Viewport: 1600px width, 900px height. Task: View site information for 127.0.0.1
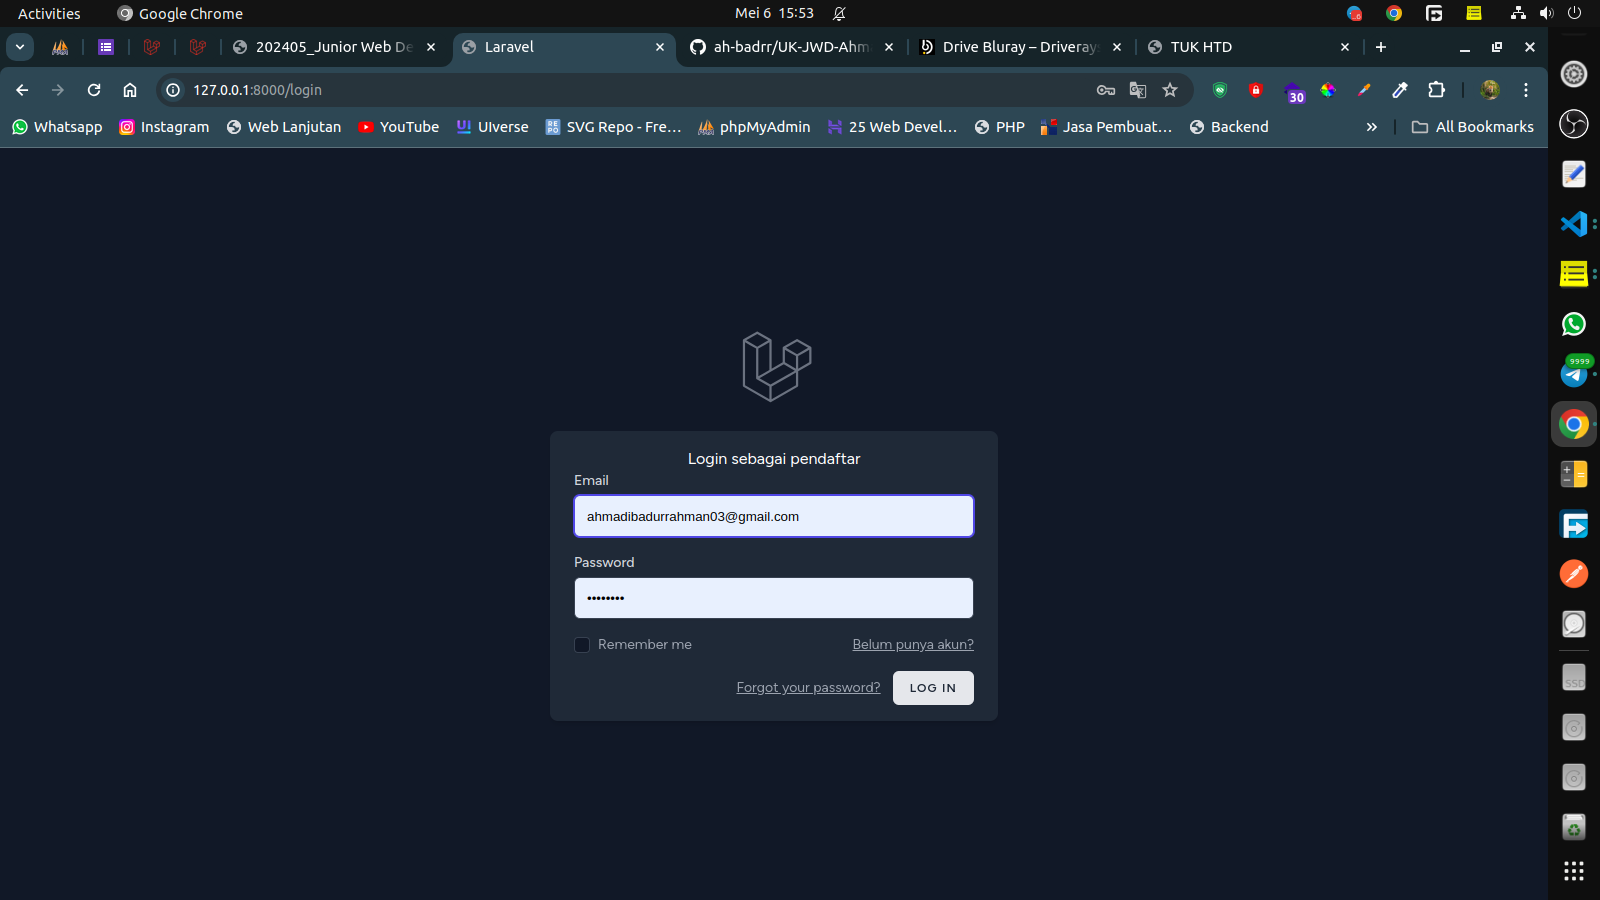pyautogui.click(x=173, y=90)
